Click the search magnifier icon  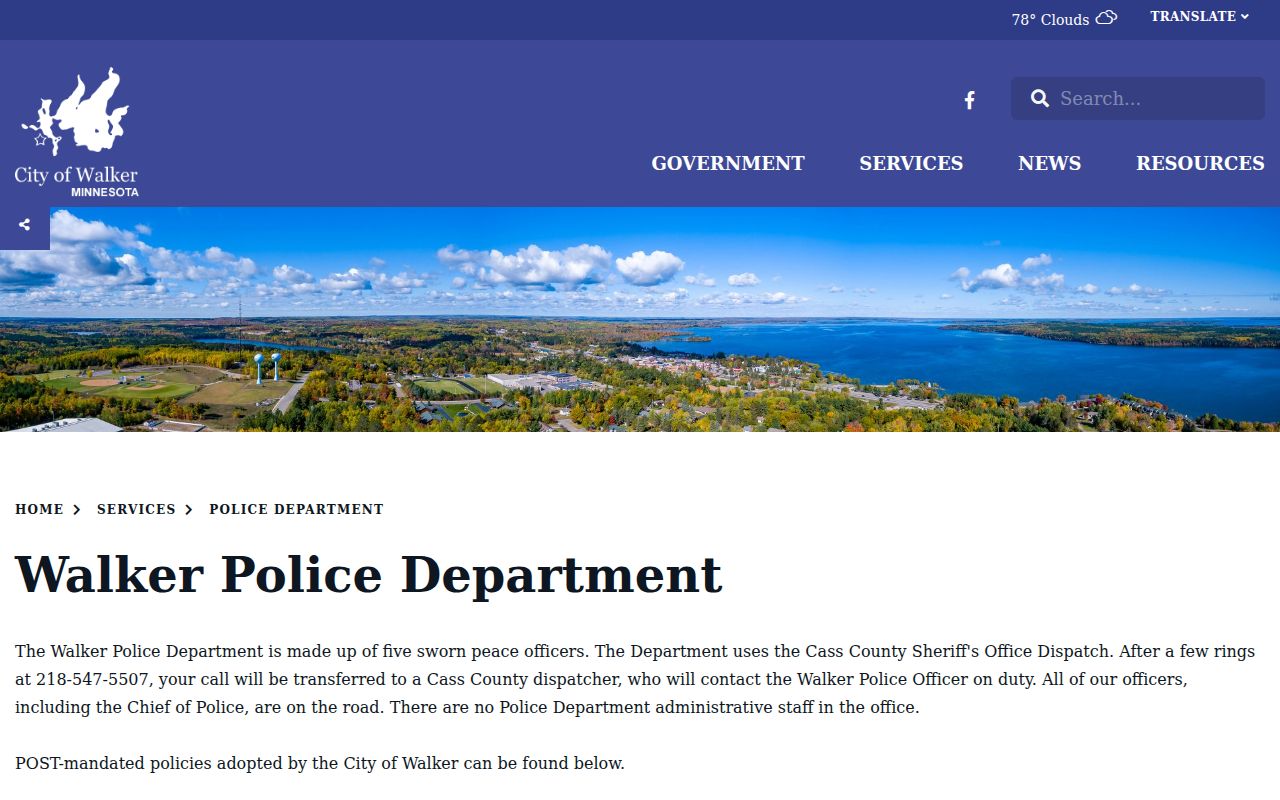point(1040,98)
